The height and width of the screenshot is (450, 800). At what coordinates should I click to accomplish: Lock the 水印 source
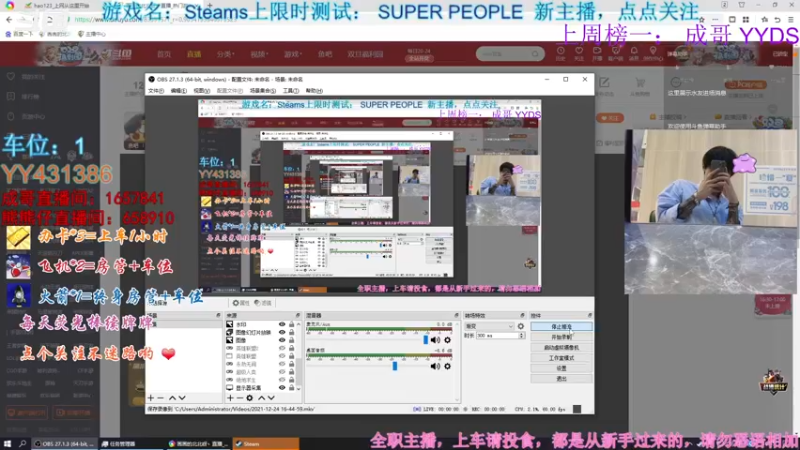point(291,324)
